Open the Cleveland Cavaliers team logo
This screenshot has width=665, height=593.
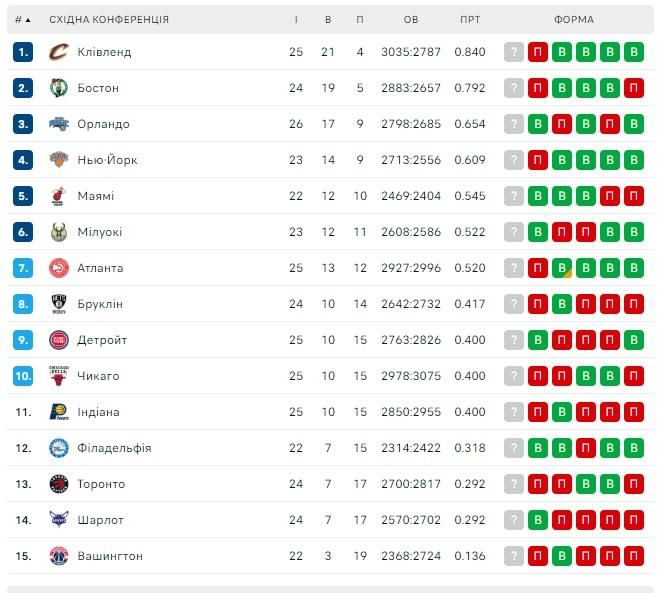tap(59, 52)
